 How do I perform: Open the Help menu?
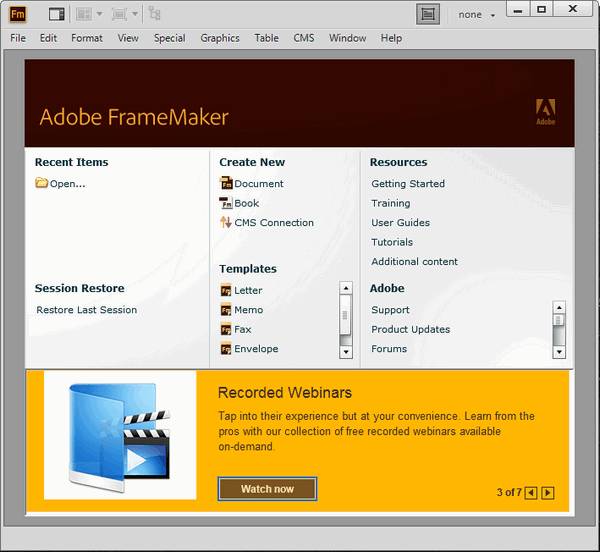coord(391,38)
